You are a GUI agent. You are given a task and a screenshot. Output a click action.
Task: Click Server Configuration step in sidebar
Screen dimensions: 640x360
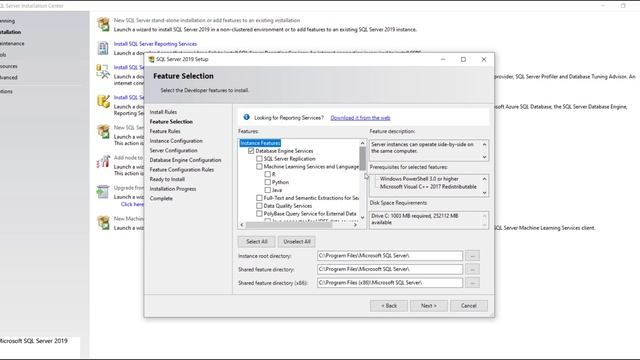coord(173,150)
